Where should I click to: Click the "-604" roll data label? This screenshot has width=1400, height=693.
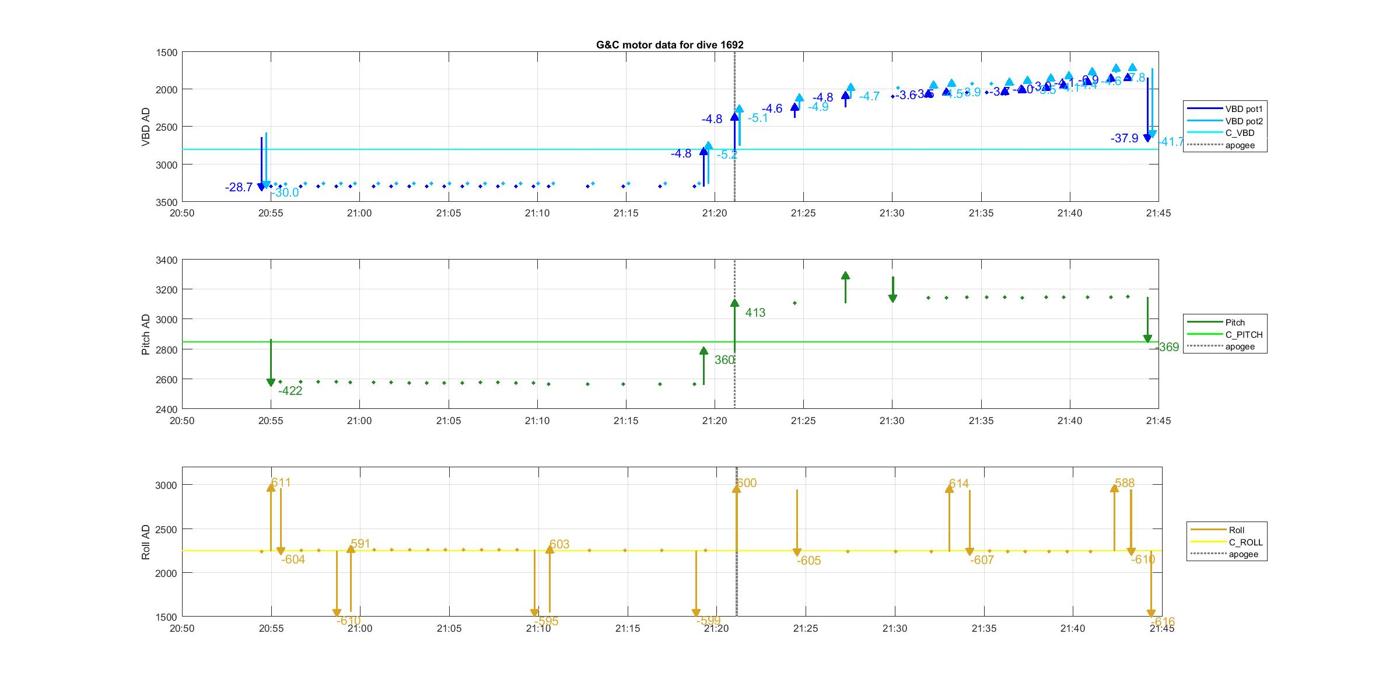293,560
